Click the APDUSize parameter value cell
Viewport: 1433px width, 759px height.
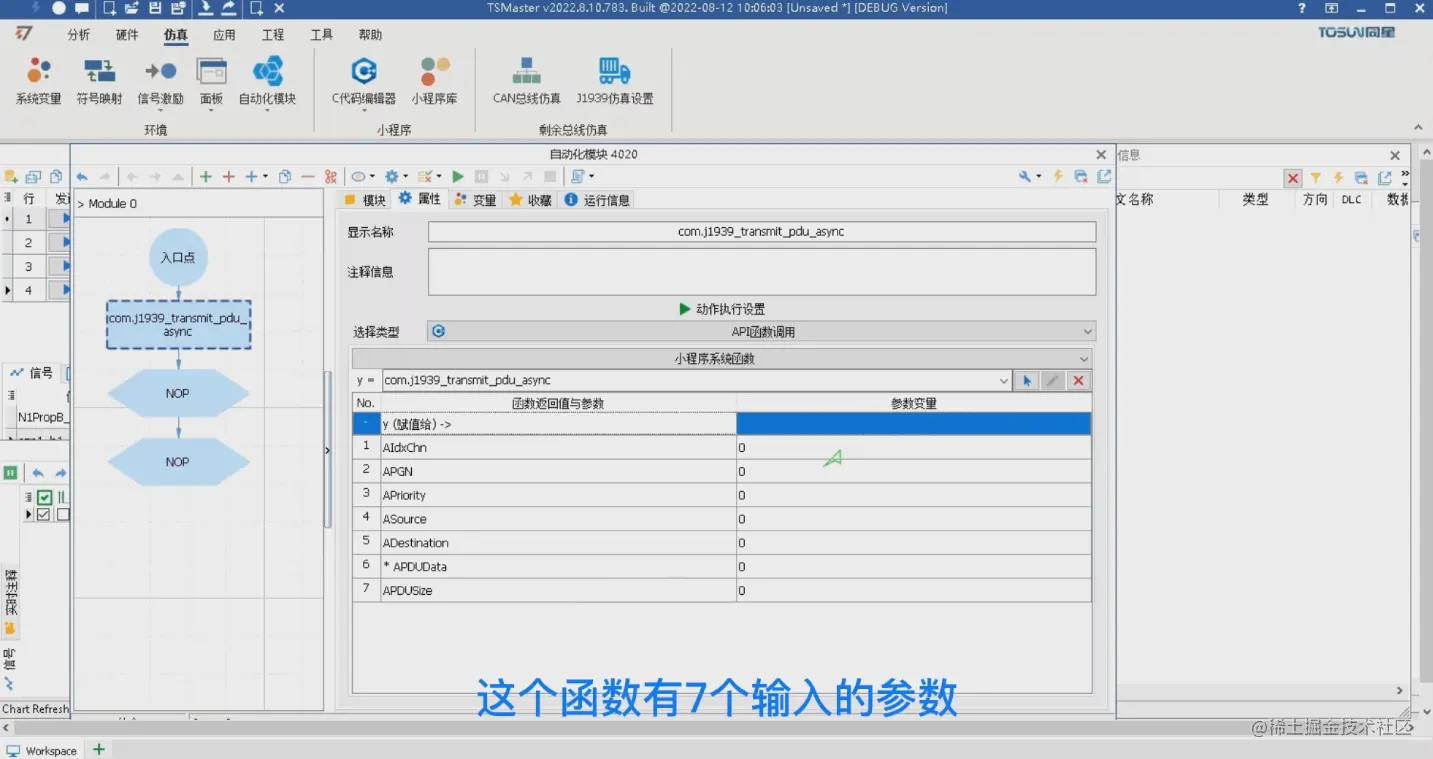913,590
